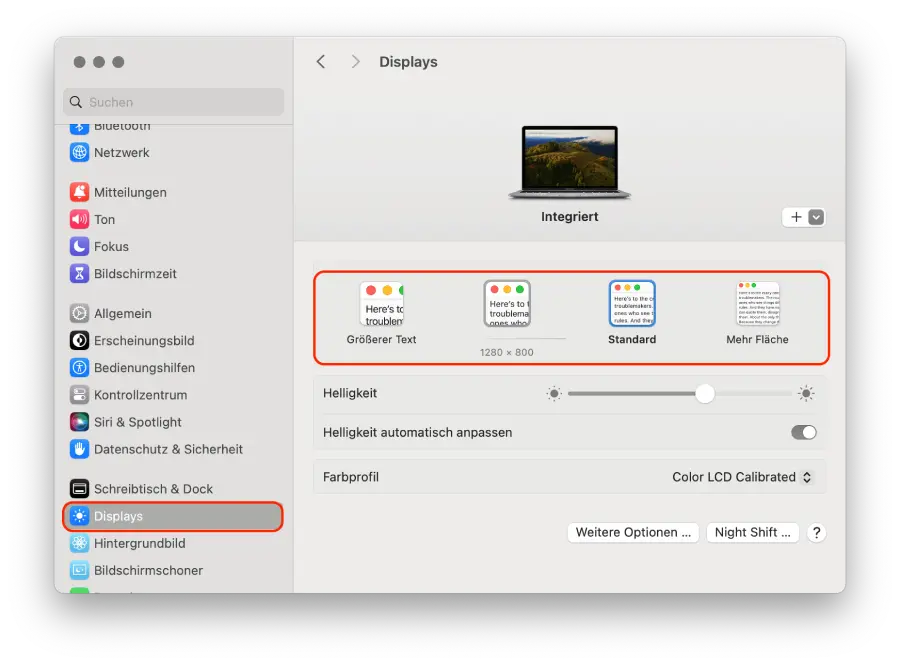Click the Integriert display label
Viewport: 900px width, 665px height.
[x=569, y=217]
